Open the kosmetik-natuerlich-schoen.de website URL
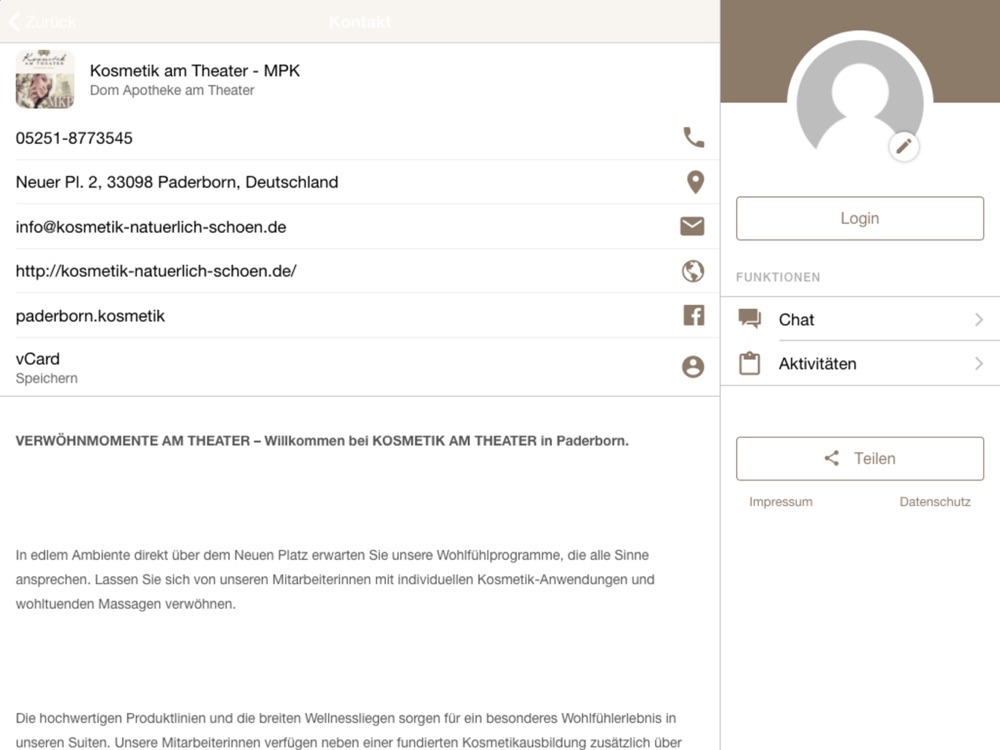This screenshot has width=1000, height=750. [x=156, y=271]
